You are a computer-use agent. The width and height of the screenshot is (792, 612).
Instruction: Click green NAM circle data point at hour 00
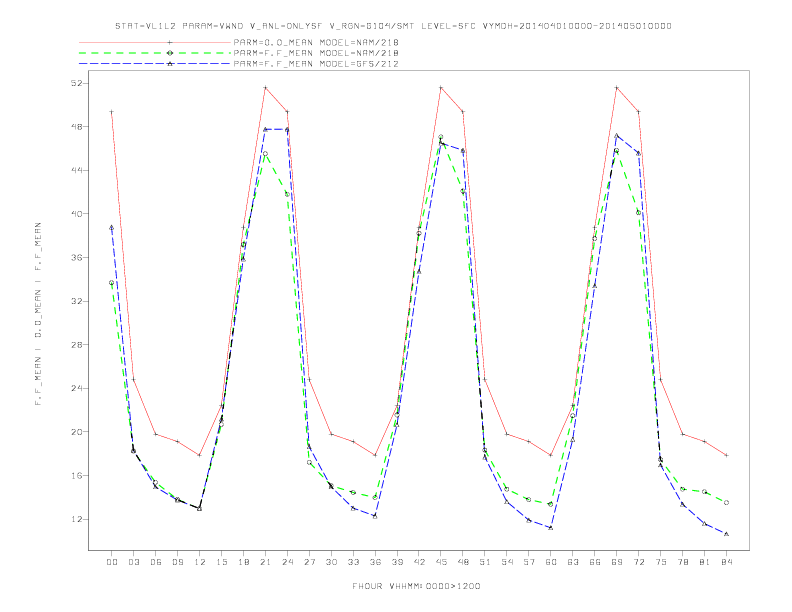[x=112, y=283]
